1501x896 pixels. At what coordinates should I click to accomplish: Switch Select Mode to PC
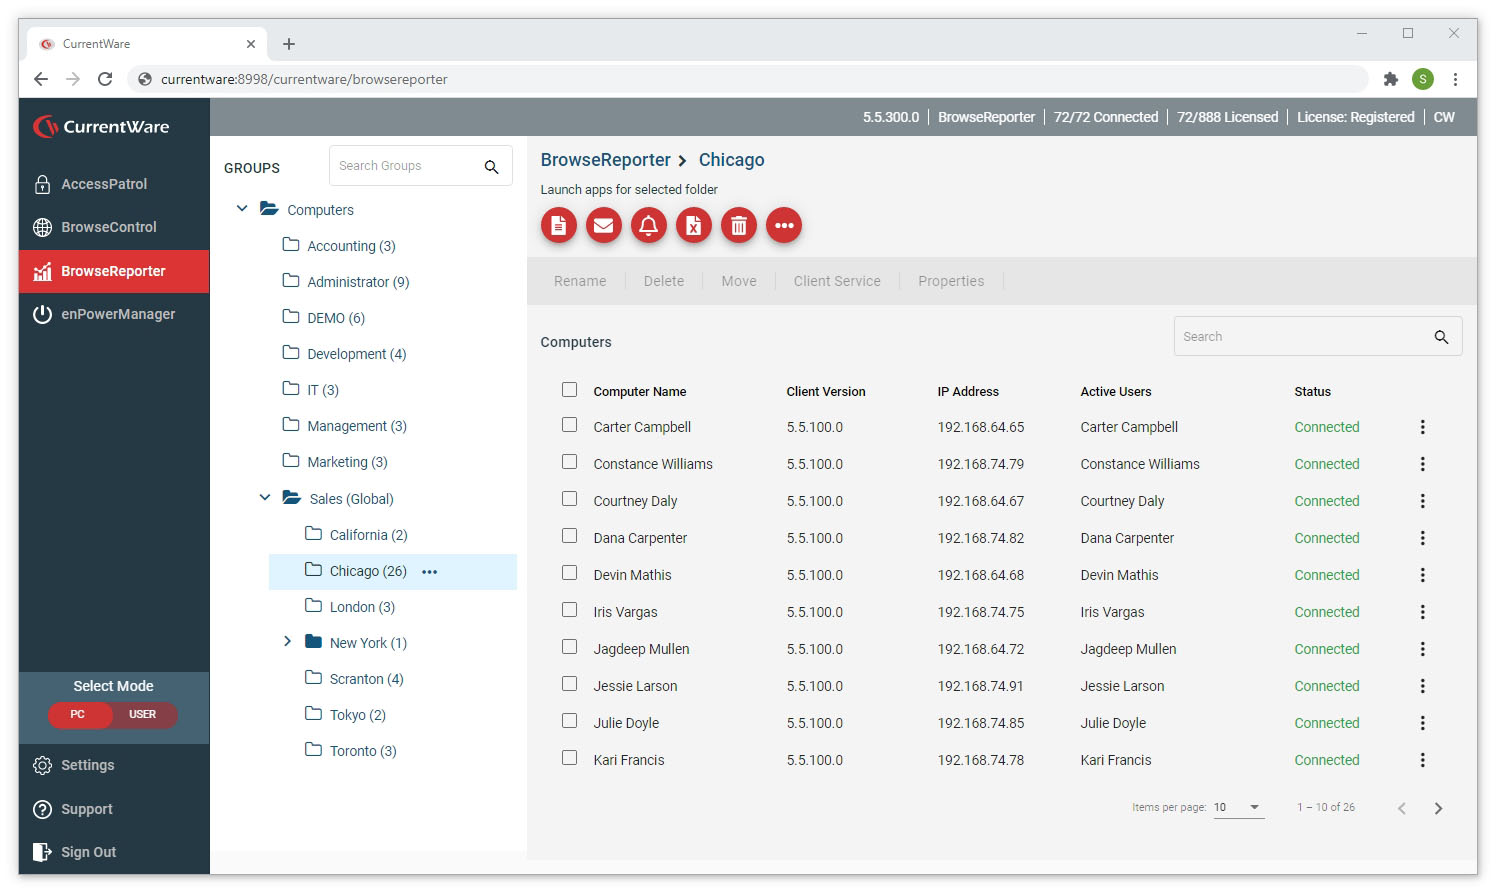click(x=79, y=714)
